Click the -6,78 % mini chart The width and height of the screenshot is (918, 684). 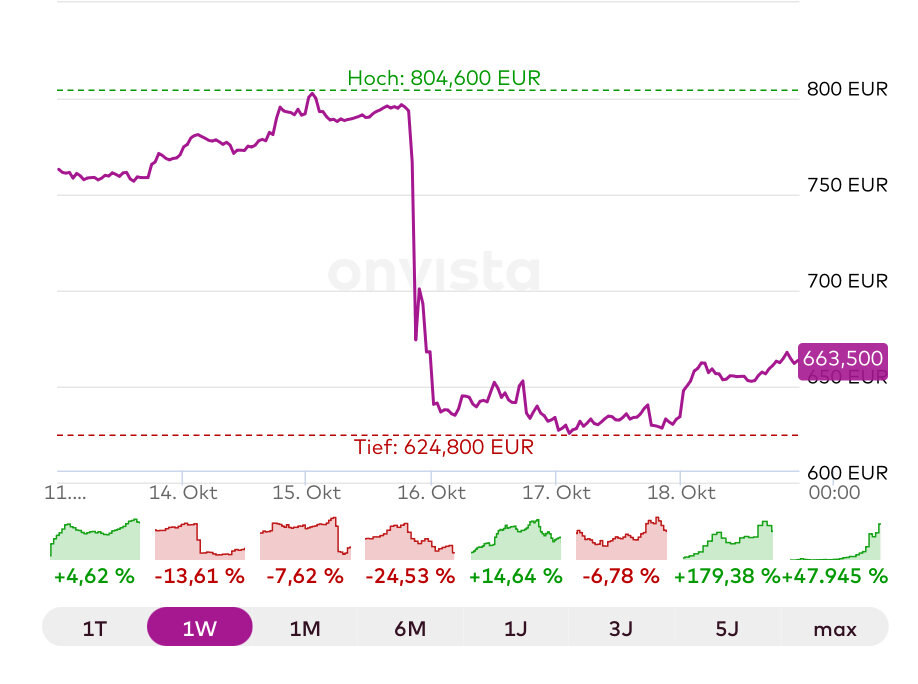(x=621, y=540)
